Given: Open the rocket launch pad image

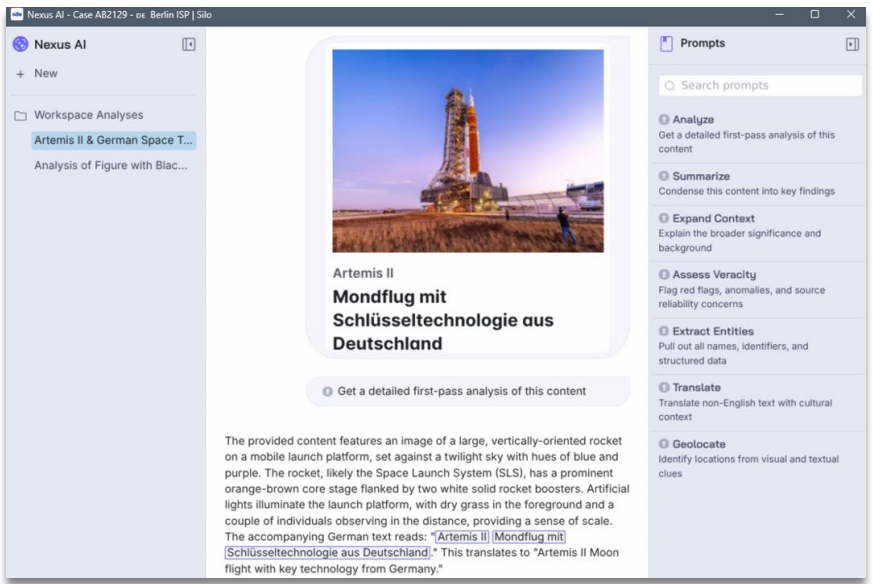Looking at the screenshot, I should coord(468,151).
